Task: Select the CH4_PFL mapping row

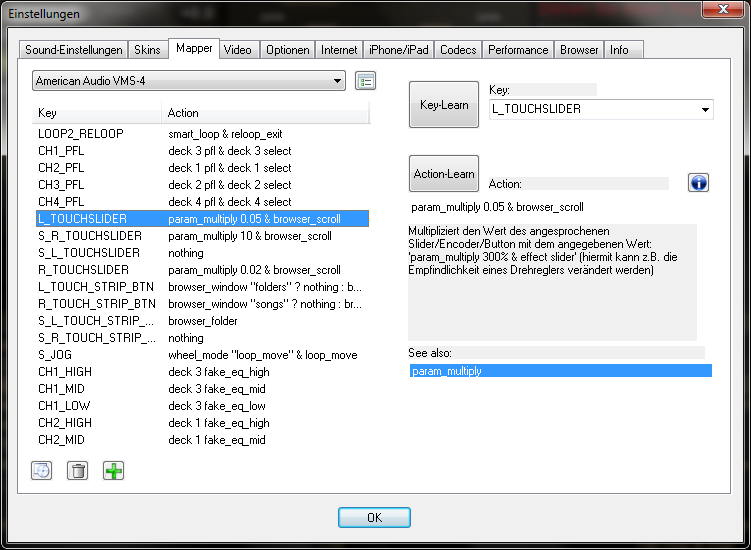Action: [x=203, y=202]
